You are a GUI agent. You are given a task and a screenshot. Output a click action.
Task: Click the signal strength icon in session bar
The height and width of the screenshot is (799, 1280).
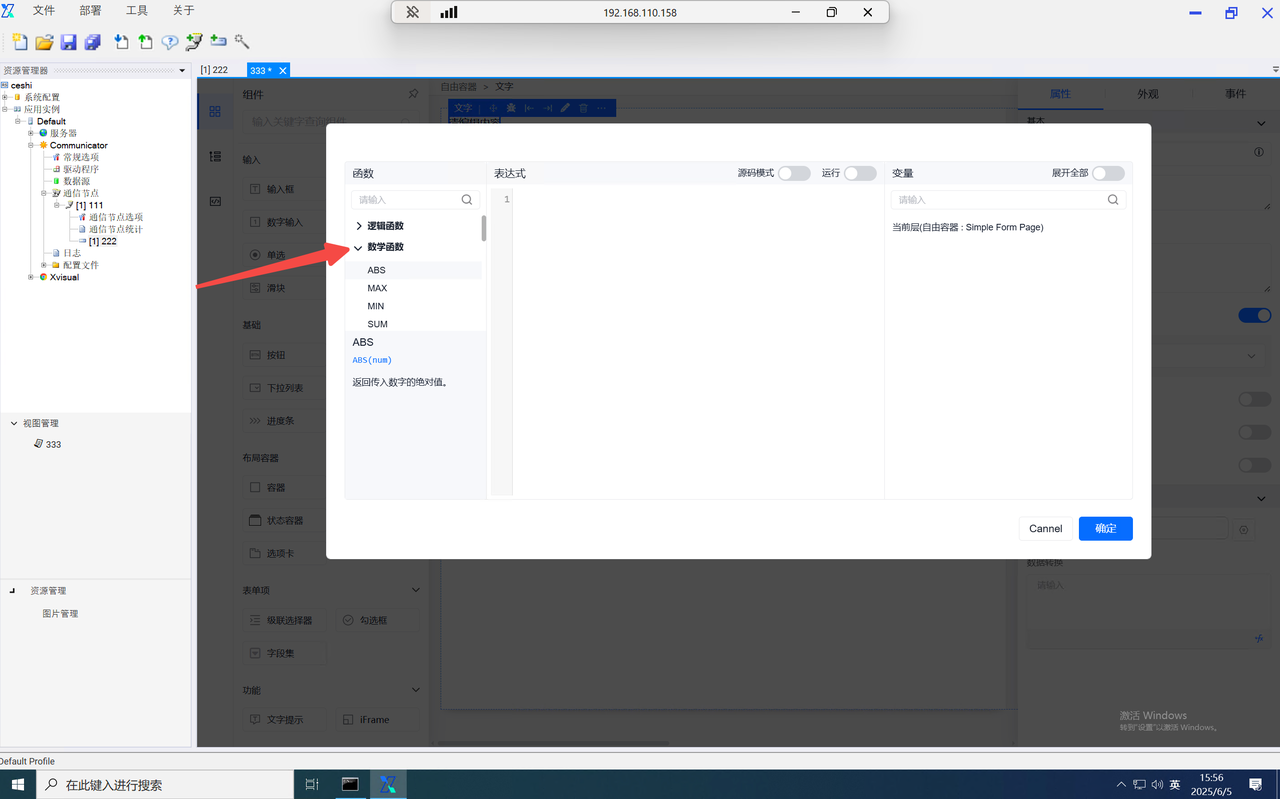point(449,13)
